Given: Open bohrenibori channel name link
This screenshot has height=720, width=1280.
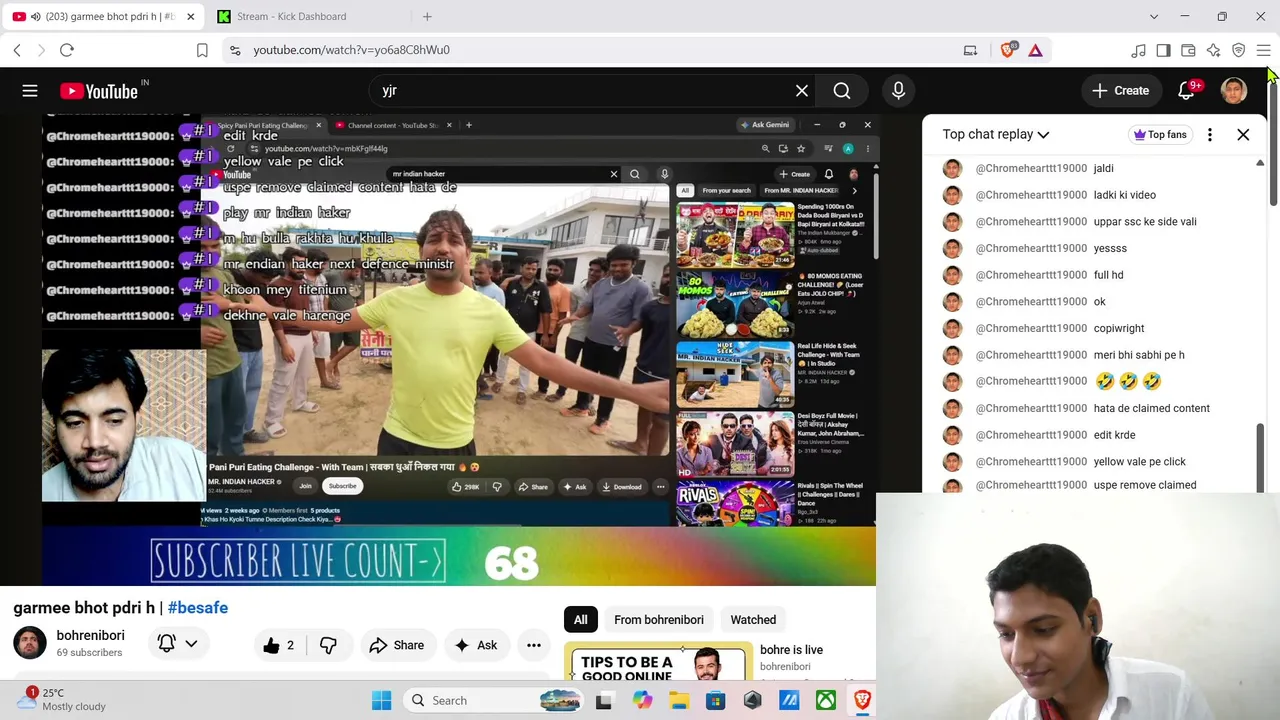Looking at the screenshot, I should pos(90,636).
